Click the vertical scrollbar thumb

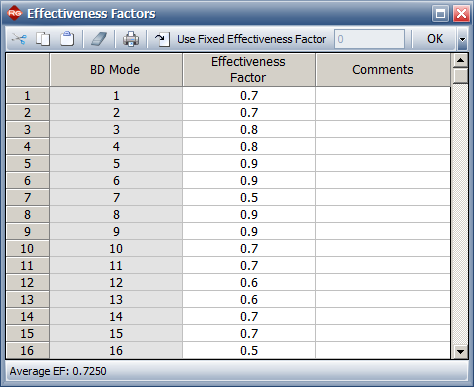click(x=461, y=76)
